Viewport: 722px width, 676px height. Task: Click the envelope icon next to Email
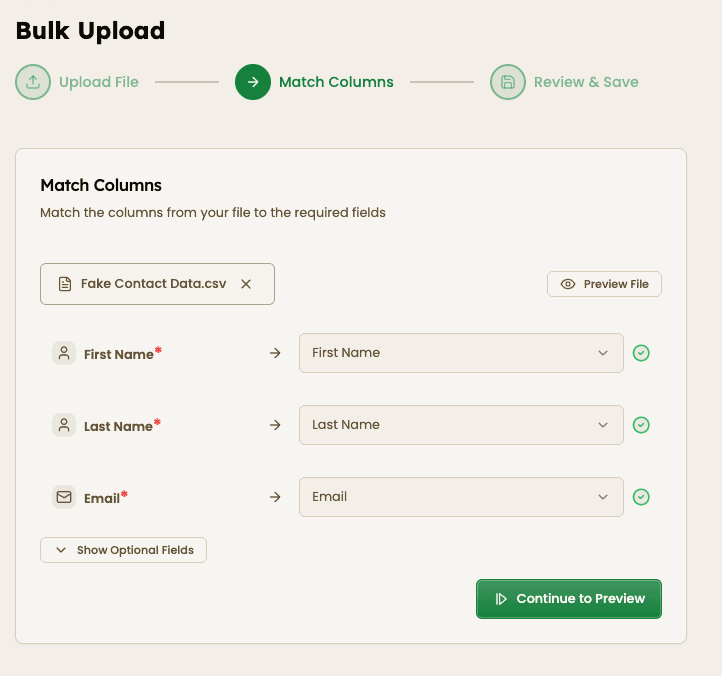64,497
